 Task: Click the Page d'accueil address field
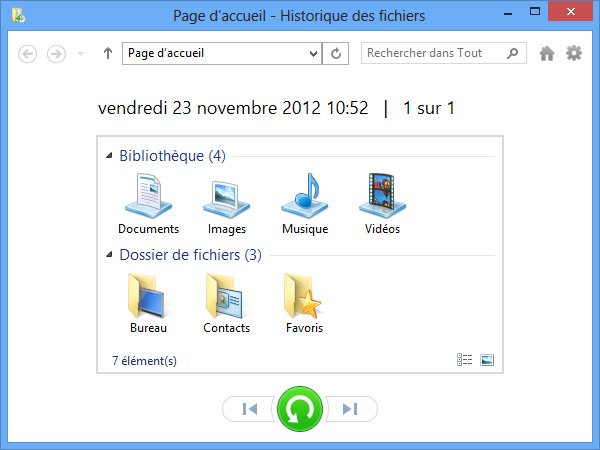(222, 53)
